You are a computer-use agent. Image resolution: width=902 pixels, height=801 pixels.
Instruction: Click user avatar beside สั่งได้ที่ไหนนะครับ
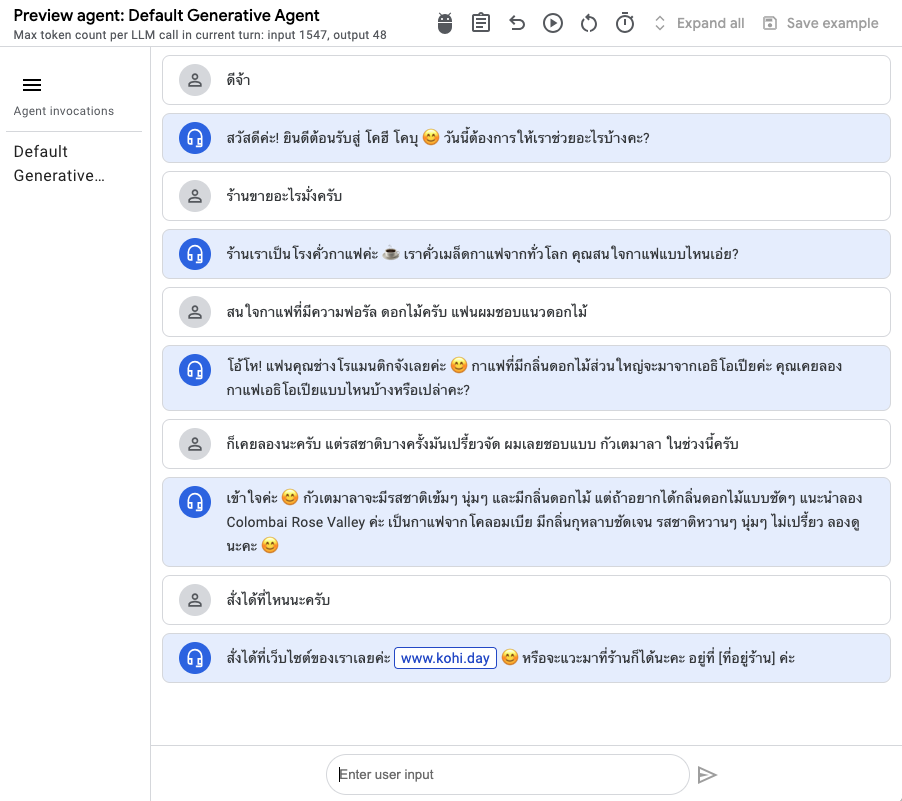(x=195, y=600)
